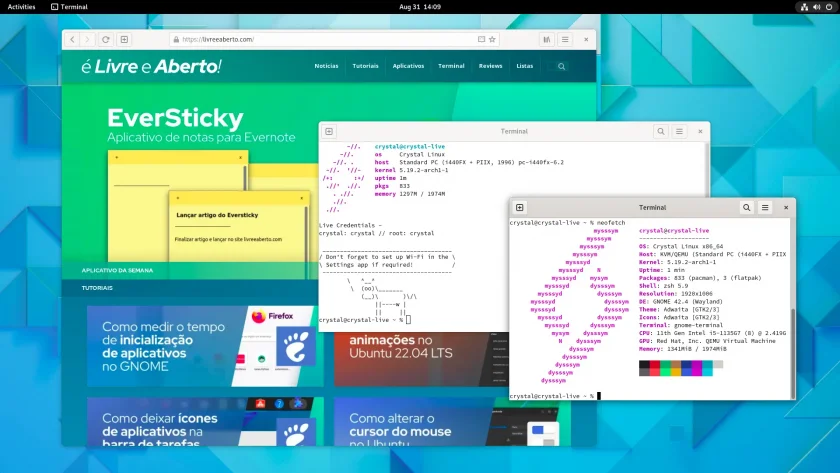Open a new browser tab
This screenshot has height=473, width=840.
(x=124, y=40)
